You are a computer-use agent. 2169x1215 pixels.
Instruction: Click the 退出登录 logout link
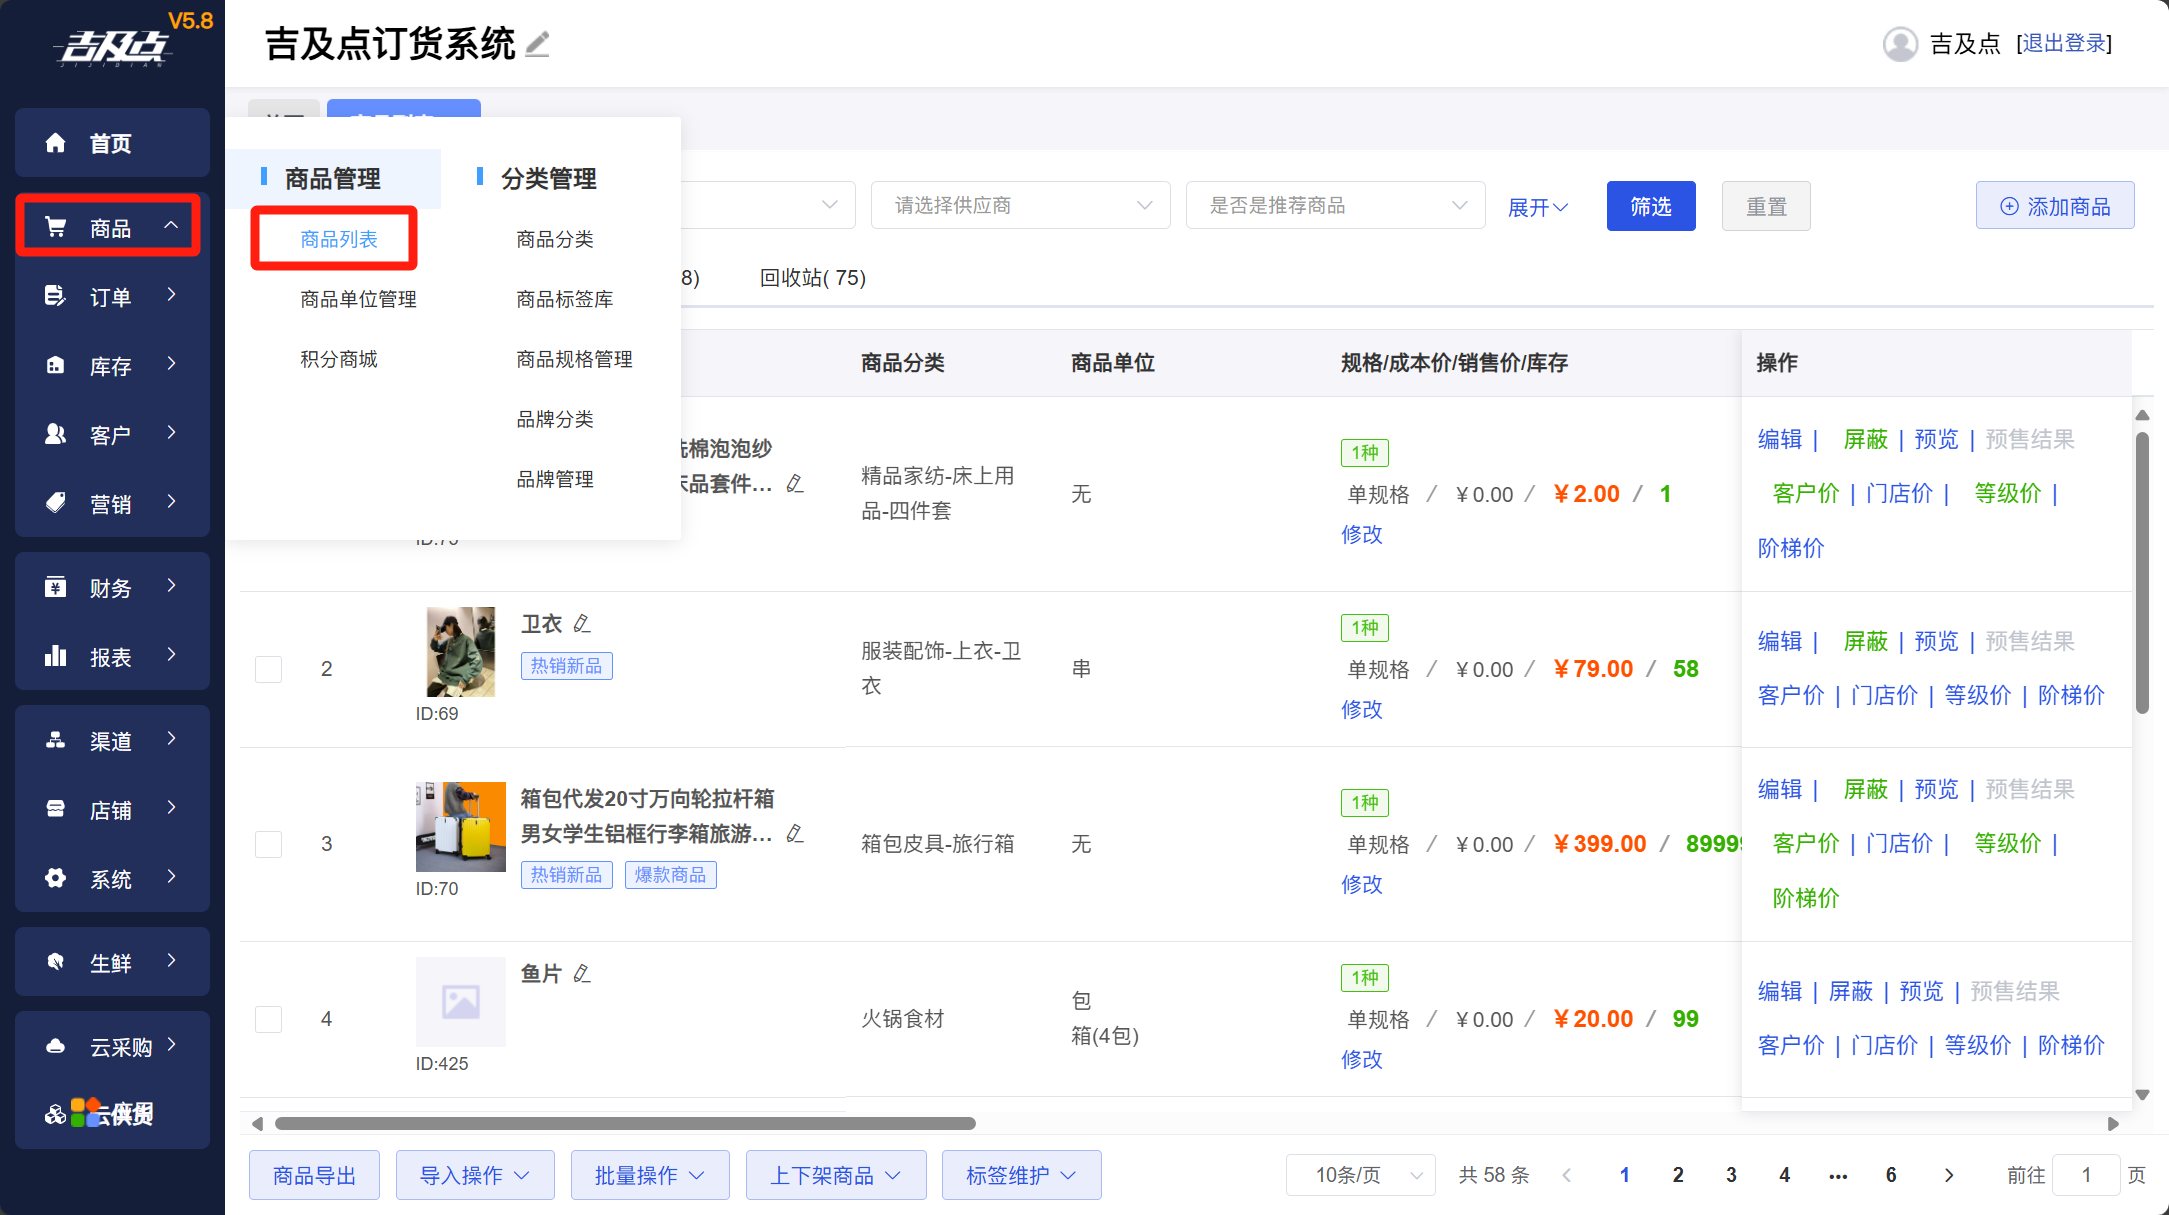point(2065,44)
